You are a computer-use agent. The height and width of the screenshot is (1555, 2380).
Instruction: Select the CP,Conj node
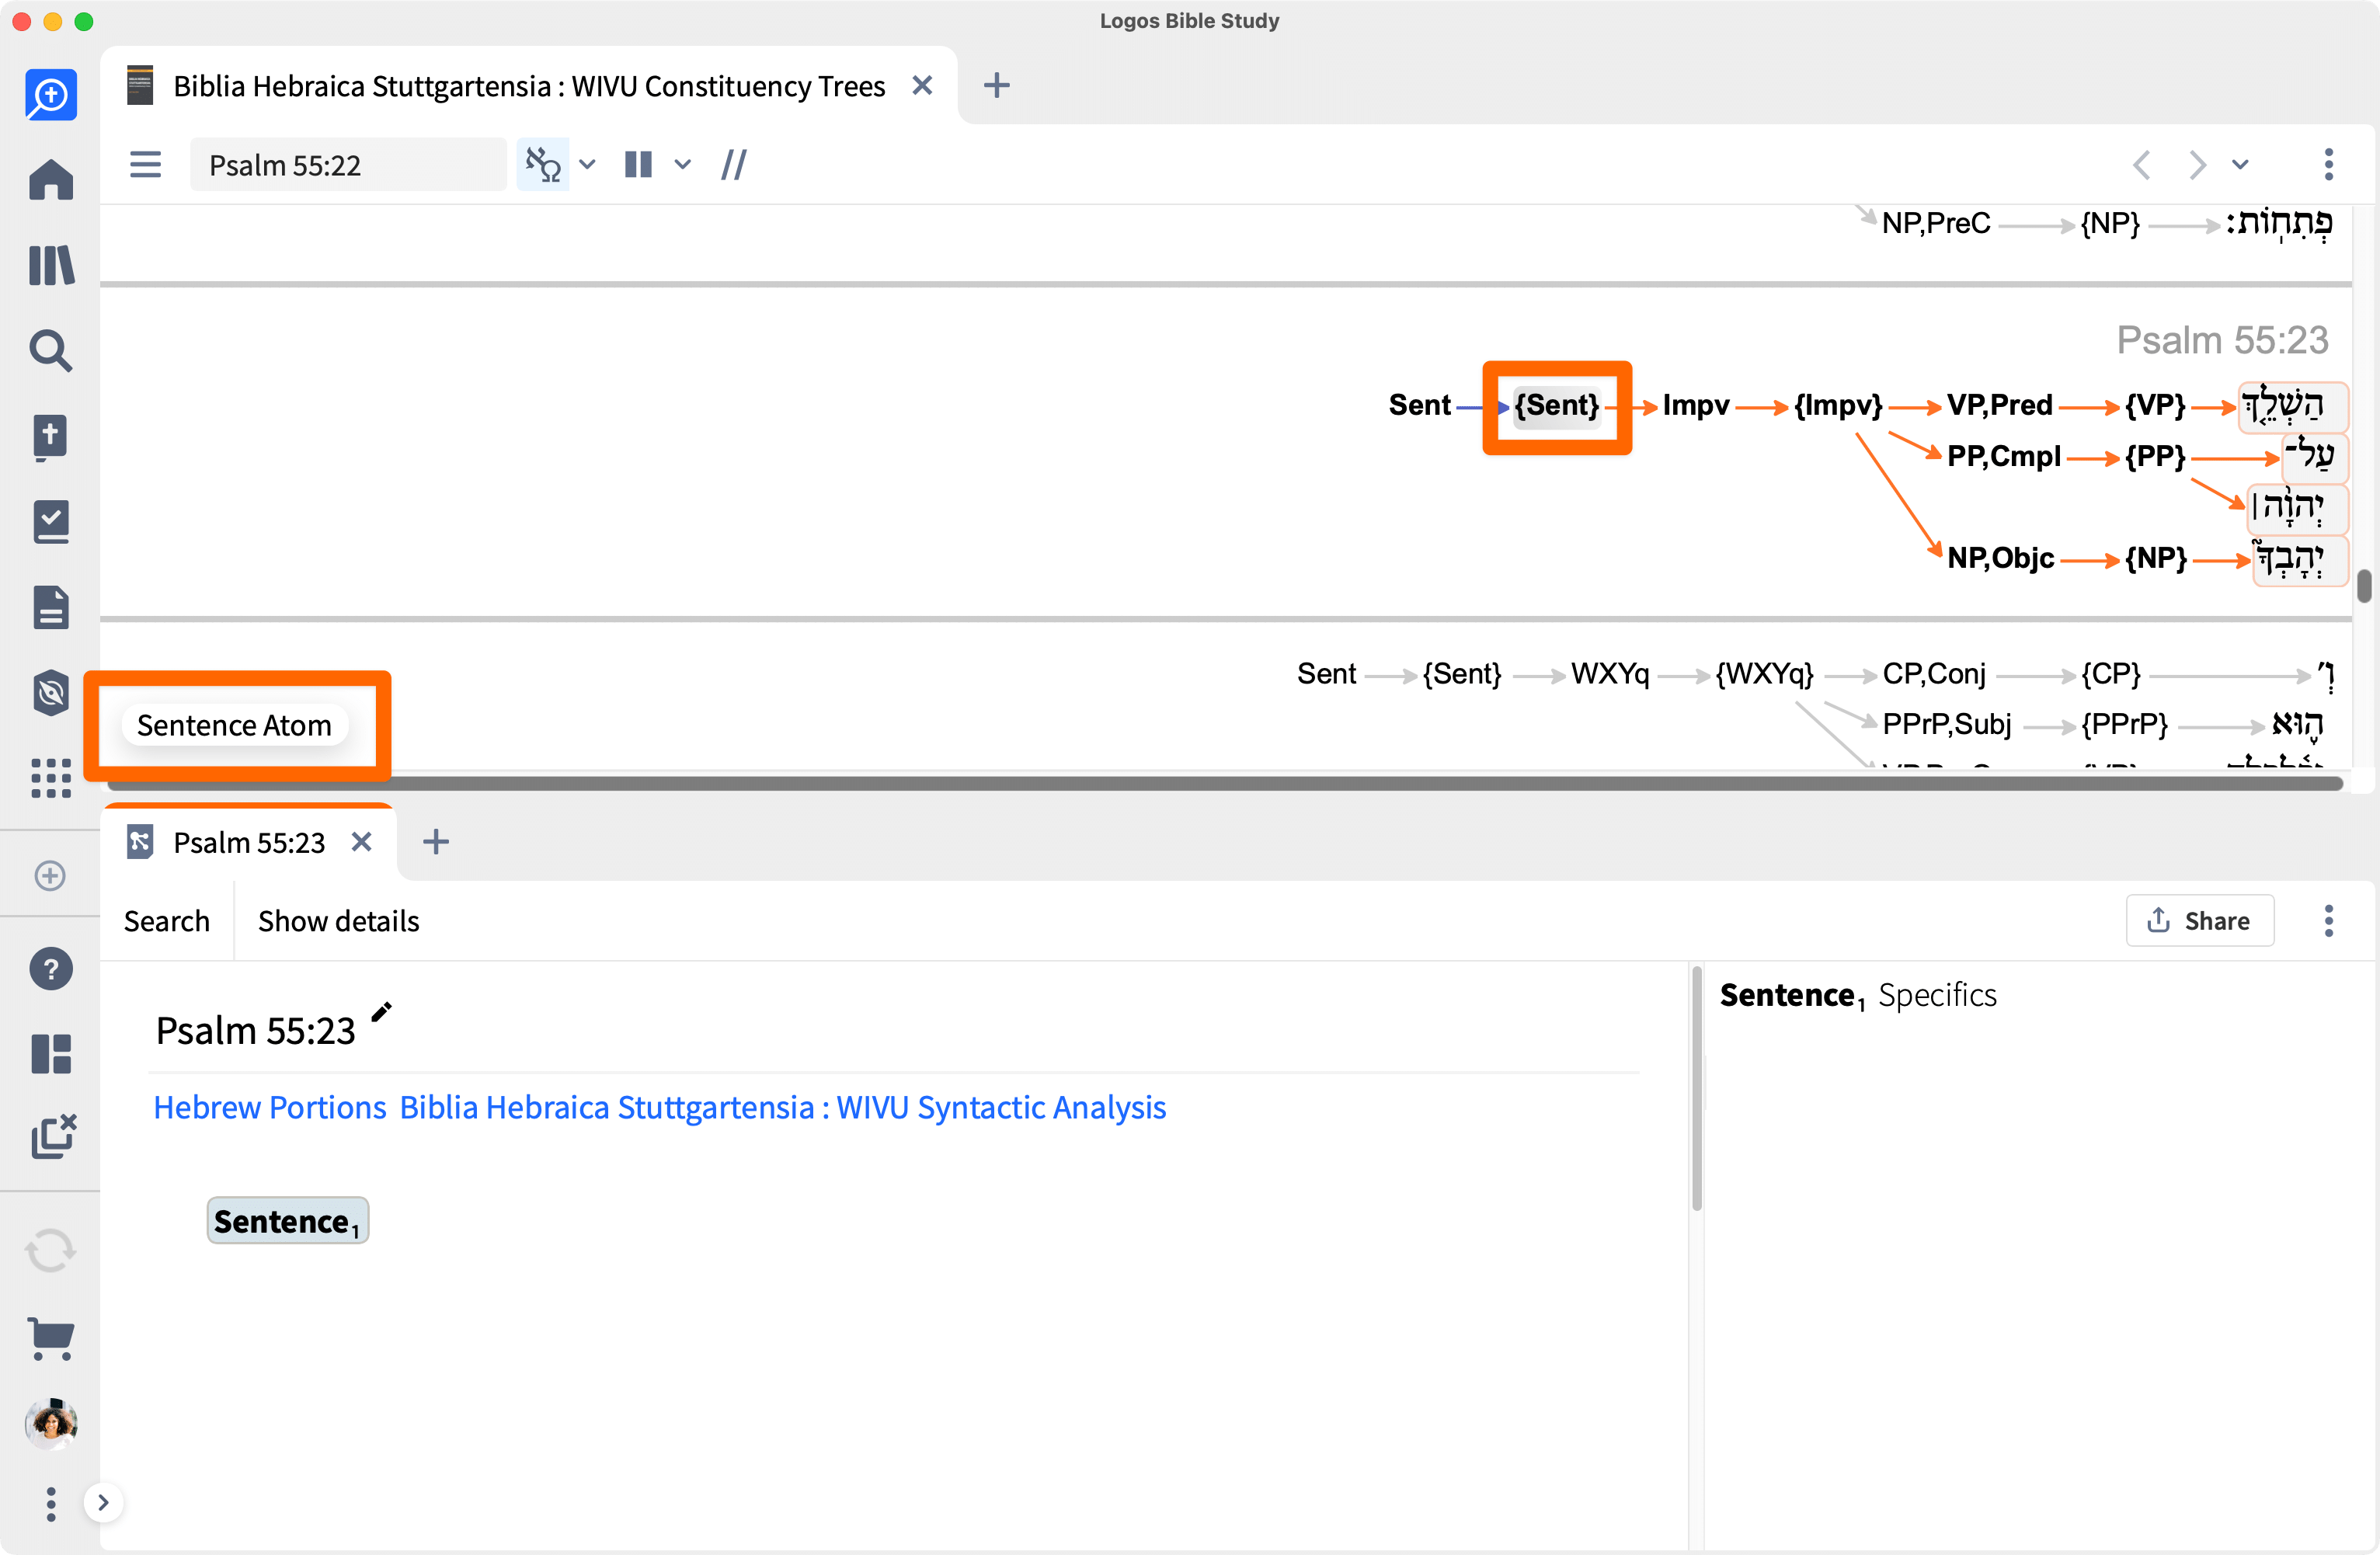(x=1934, y=674)
